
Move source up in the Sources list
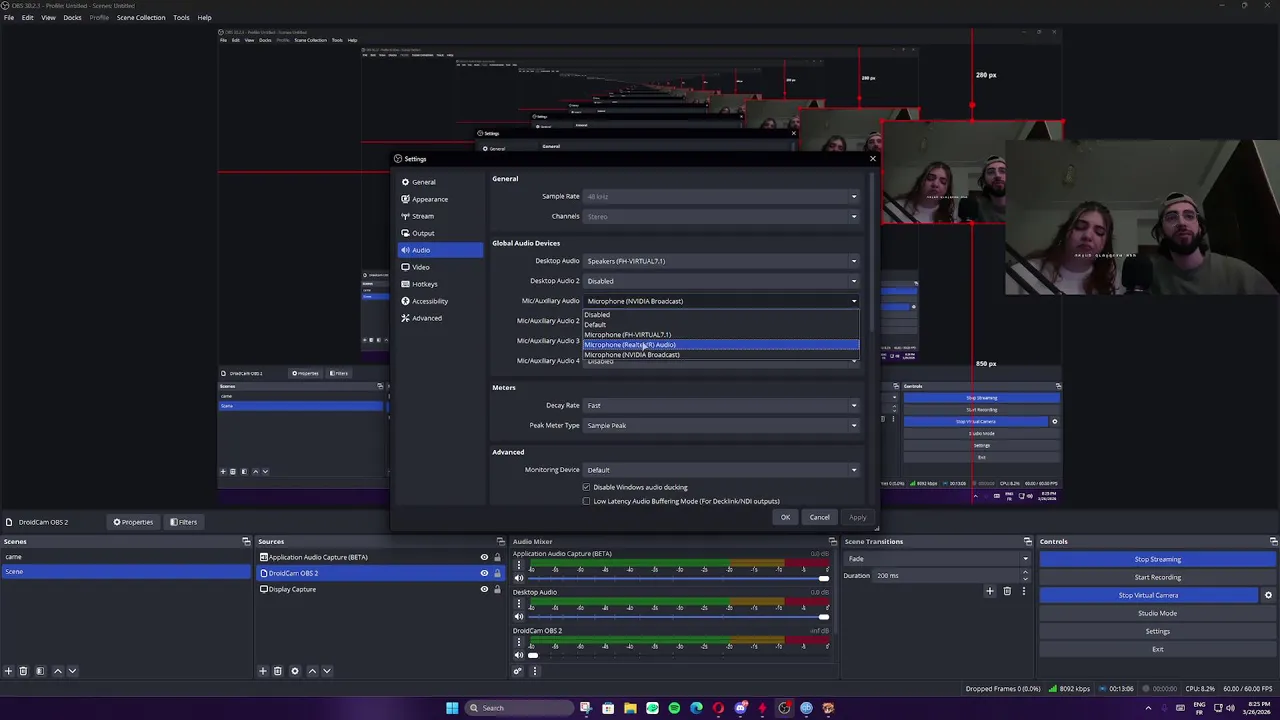(312, 671)
